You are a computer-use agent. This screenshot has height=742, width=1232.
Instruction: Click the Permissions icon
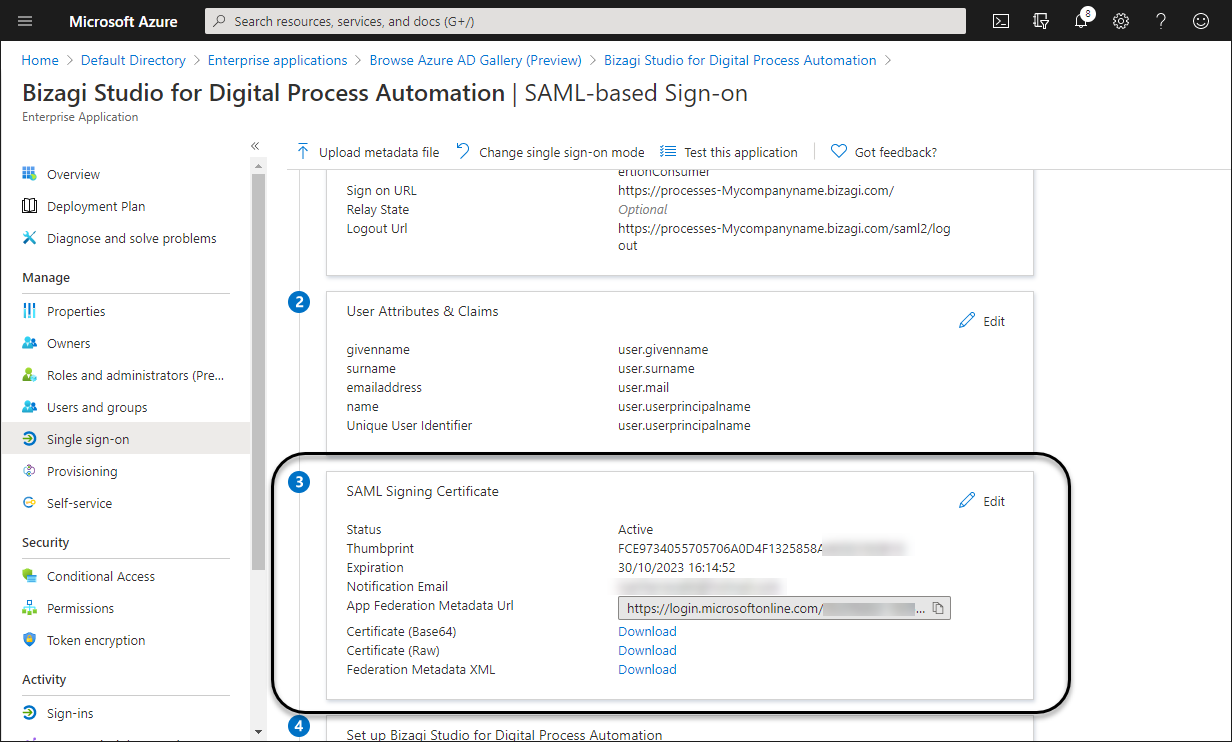29,608
